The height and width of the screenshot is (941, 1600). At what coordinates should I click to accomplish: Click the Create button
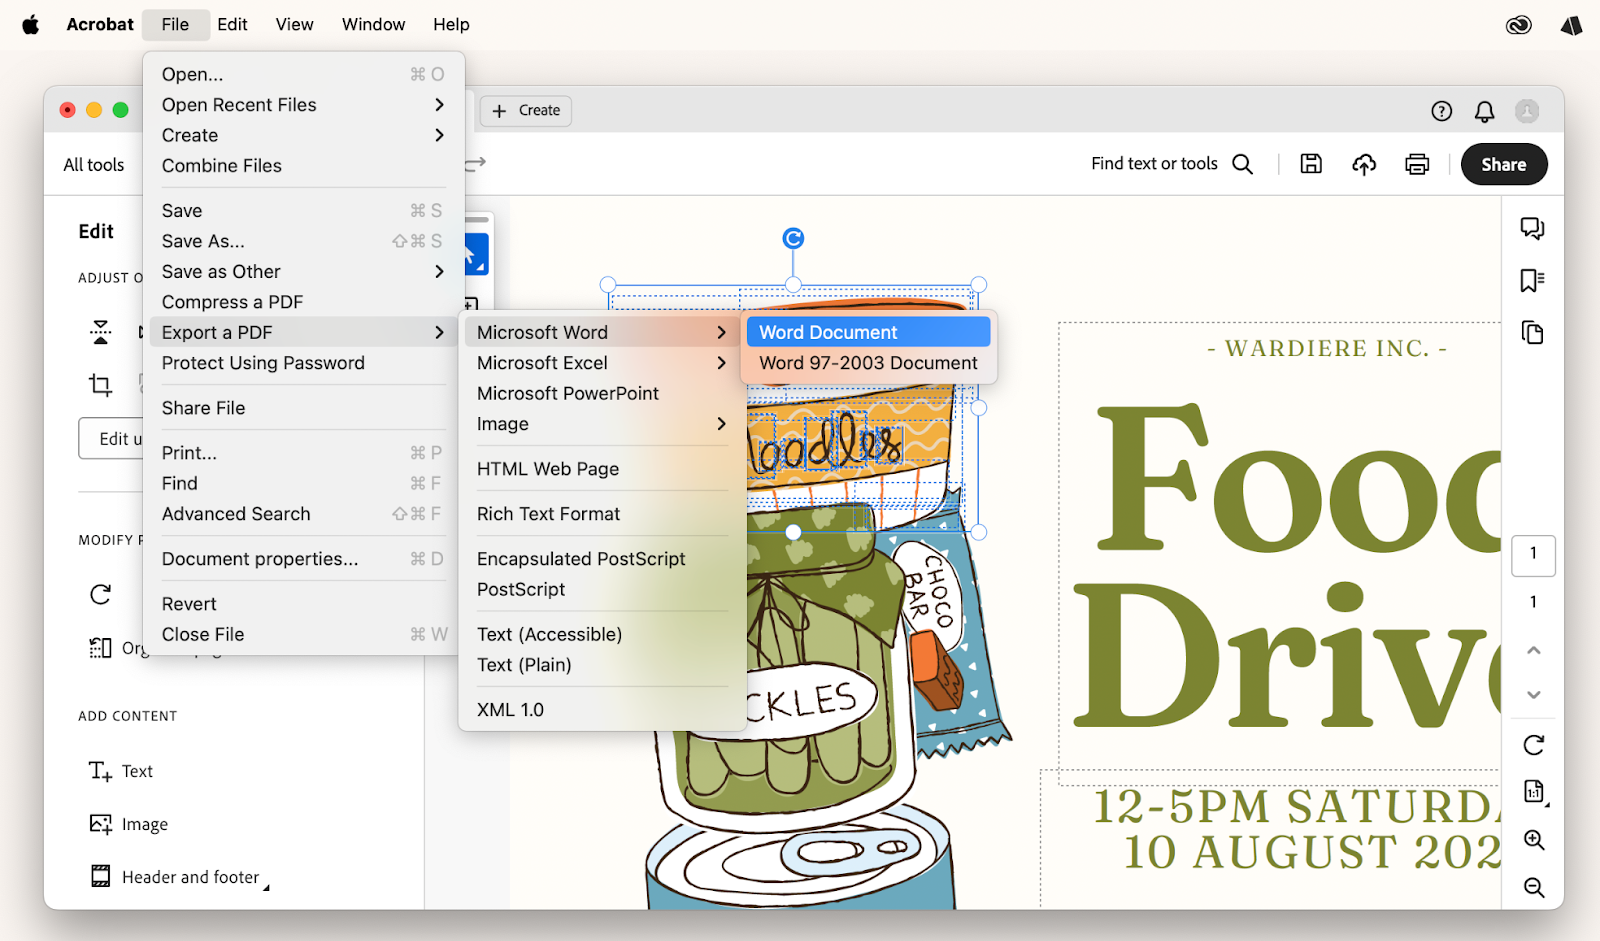click(x=525, y=110)
